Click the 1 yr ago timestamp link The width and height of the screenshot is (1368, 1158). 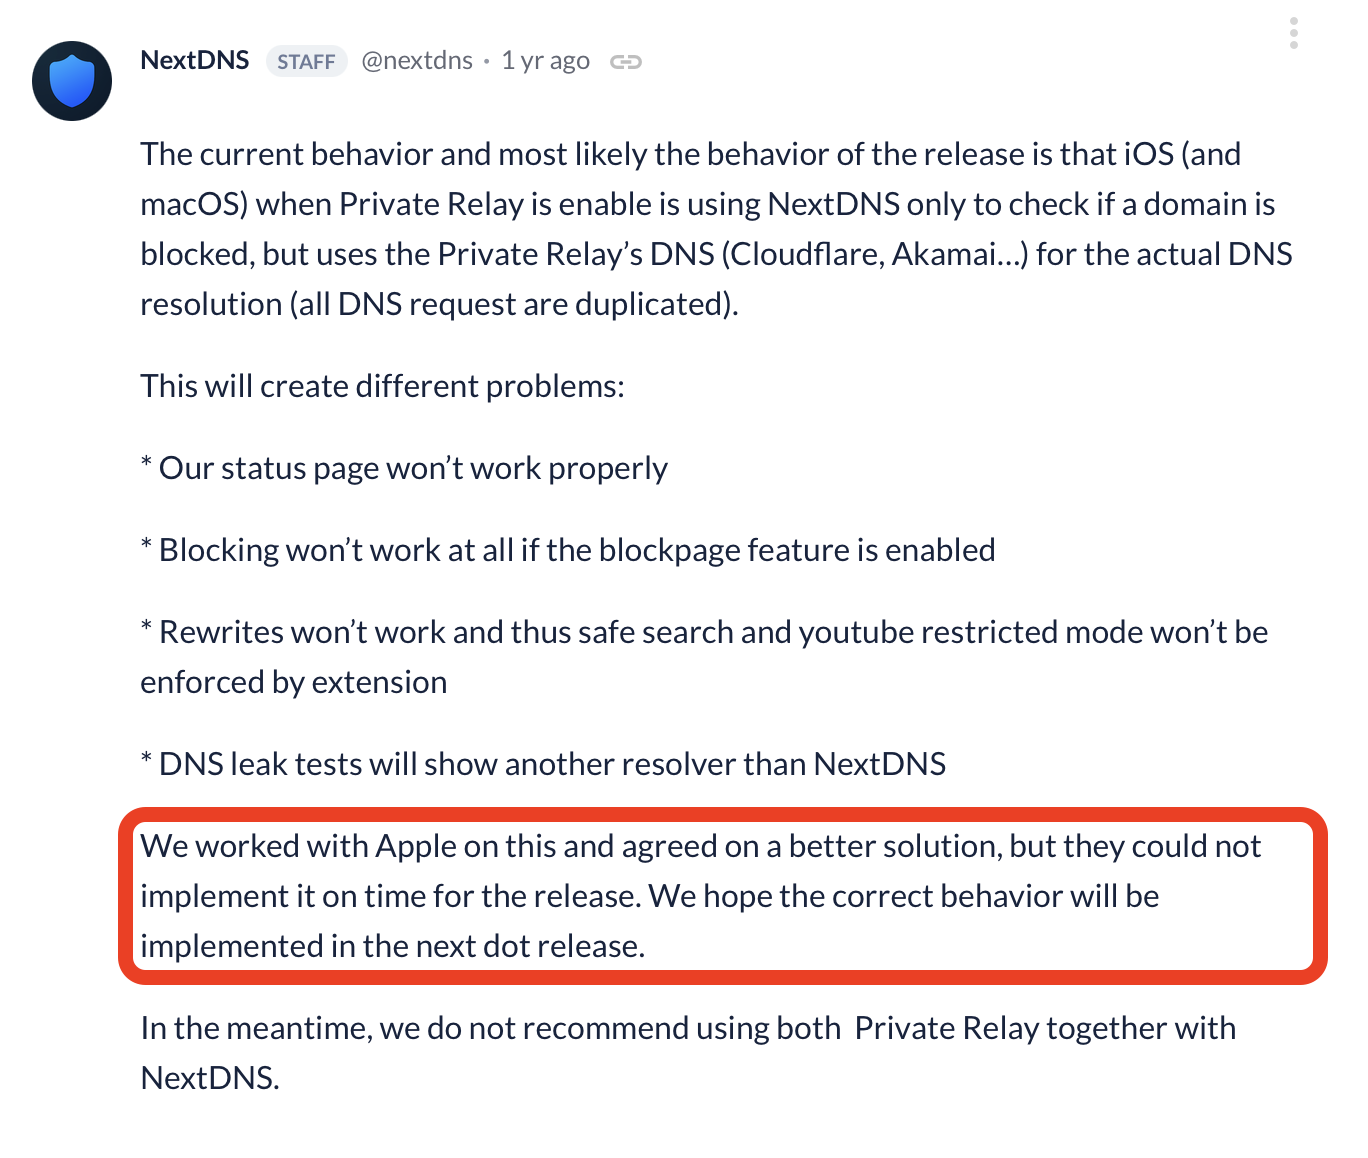[545, 61]
